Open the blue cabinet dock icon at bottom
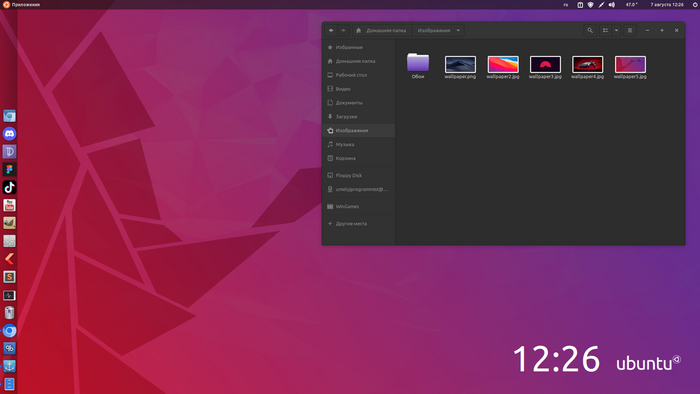Viewport: 700px width, 394px height. click(9, 384)
